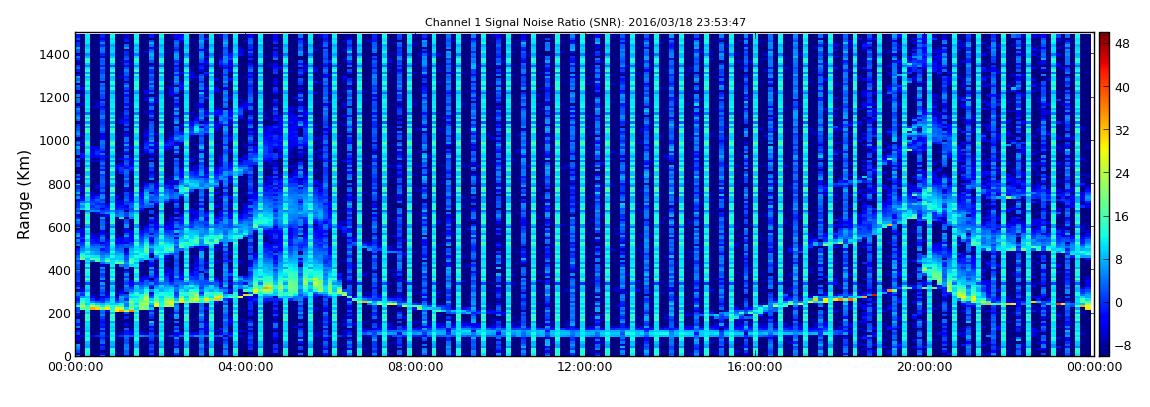The image size is (1150, 407).
Task: Click the colorbar label 32
Action: tap(1122, 131)
